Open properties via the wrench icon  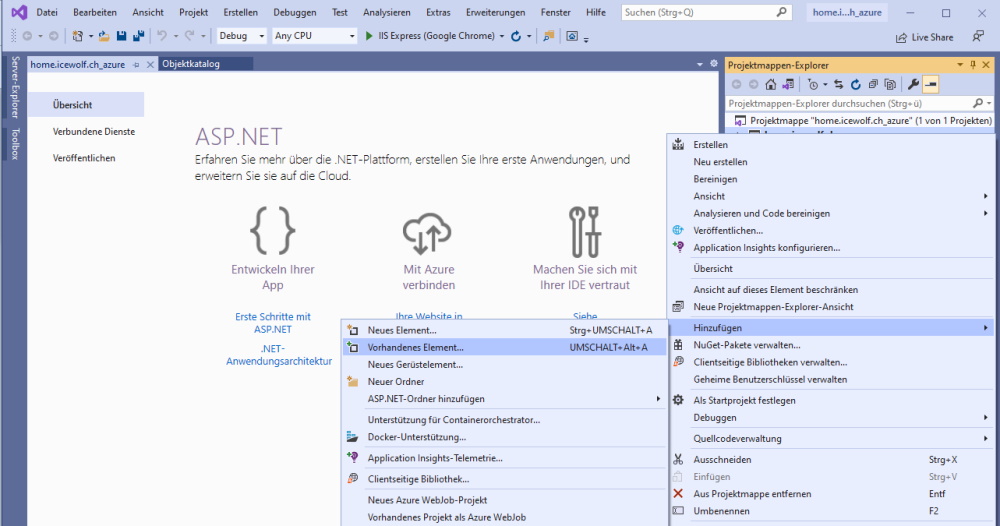(913, 84)
